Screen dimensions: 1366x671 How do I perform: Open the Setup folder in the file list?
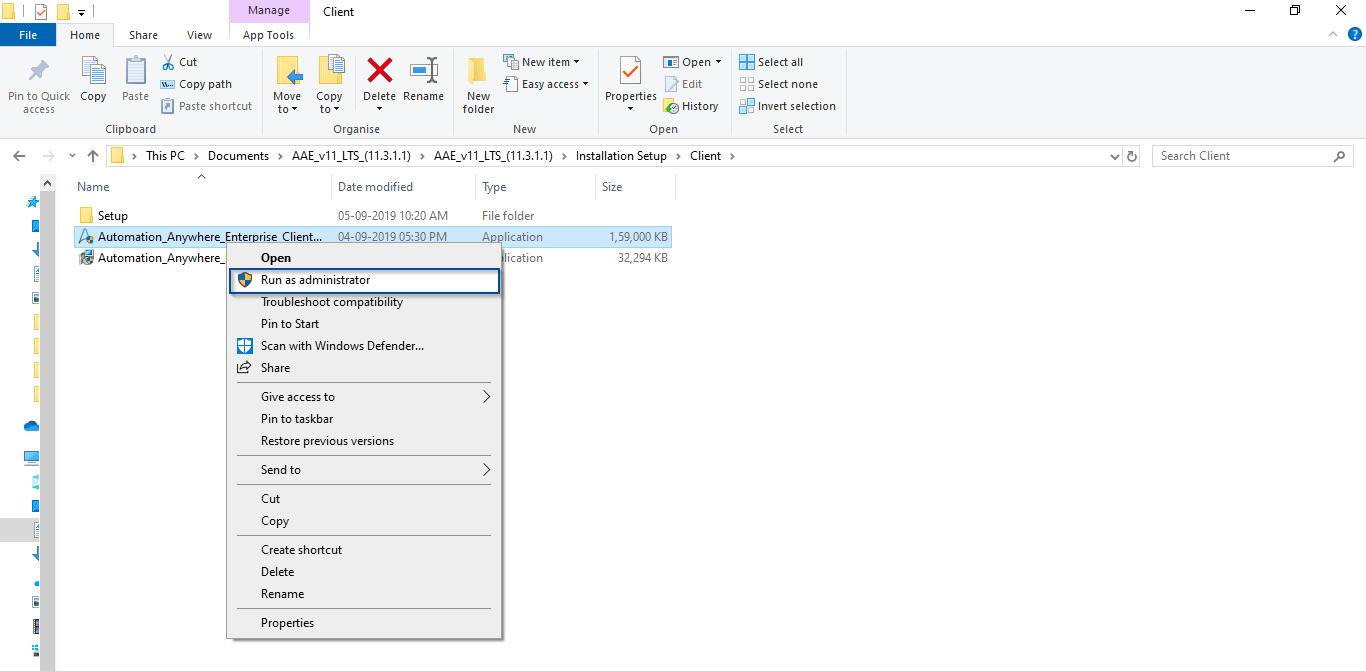pyautogui.click(x=112, y=216)
